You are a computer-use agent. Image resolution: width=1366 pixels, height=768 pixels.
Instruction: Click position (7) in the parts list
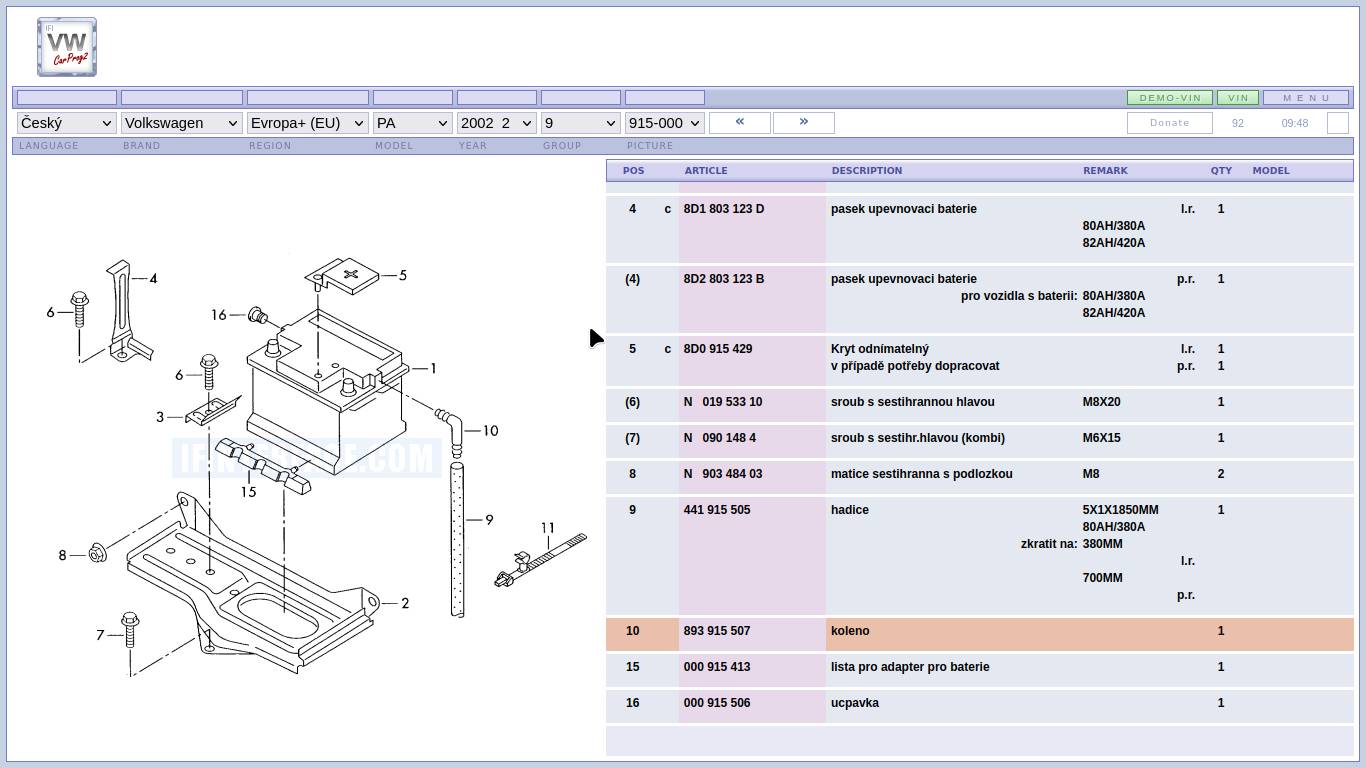[x=633, y=438]
